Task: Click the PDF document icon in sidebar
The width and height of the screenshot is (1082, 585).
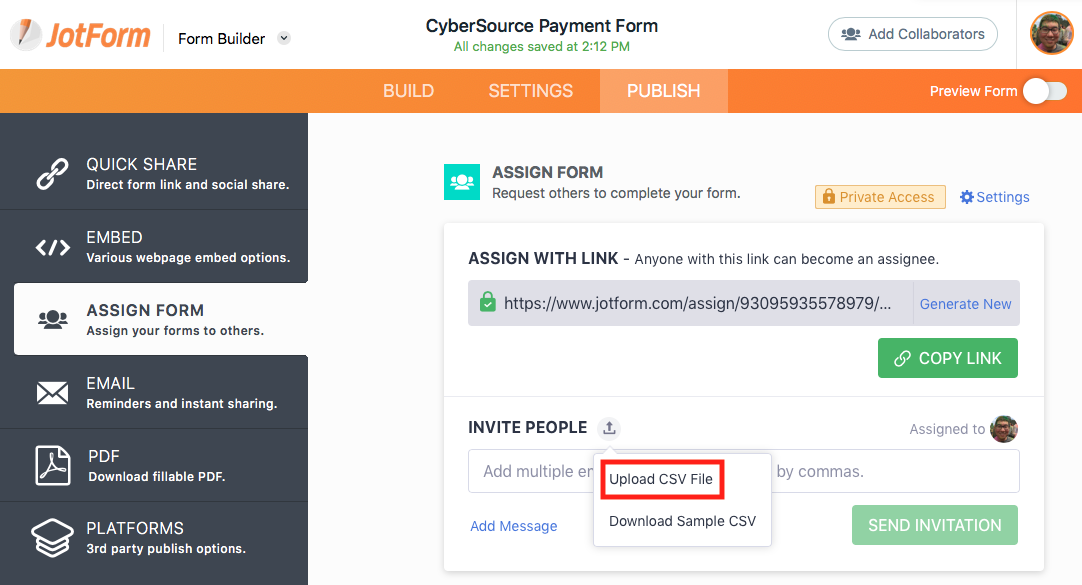Action: click(52, 465)
